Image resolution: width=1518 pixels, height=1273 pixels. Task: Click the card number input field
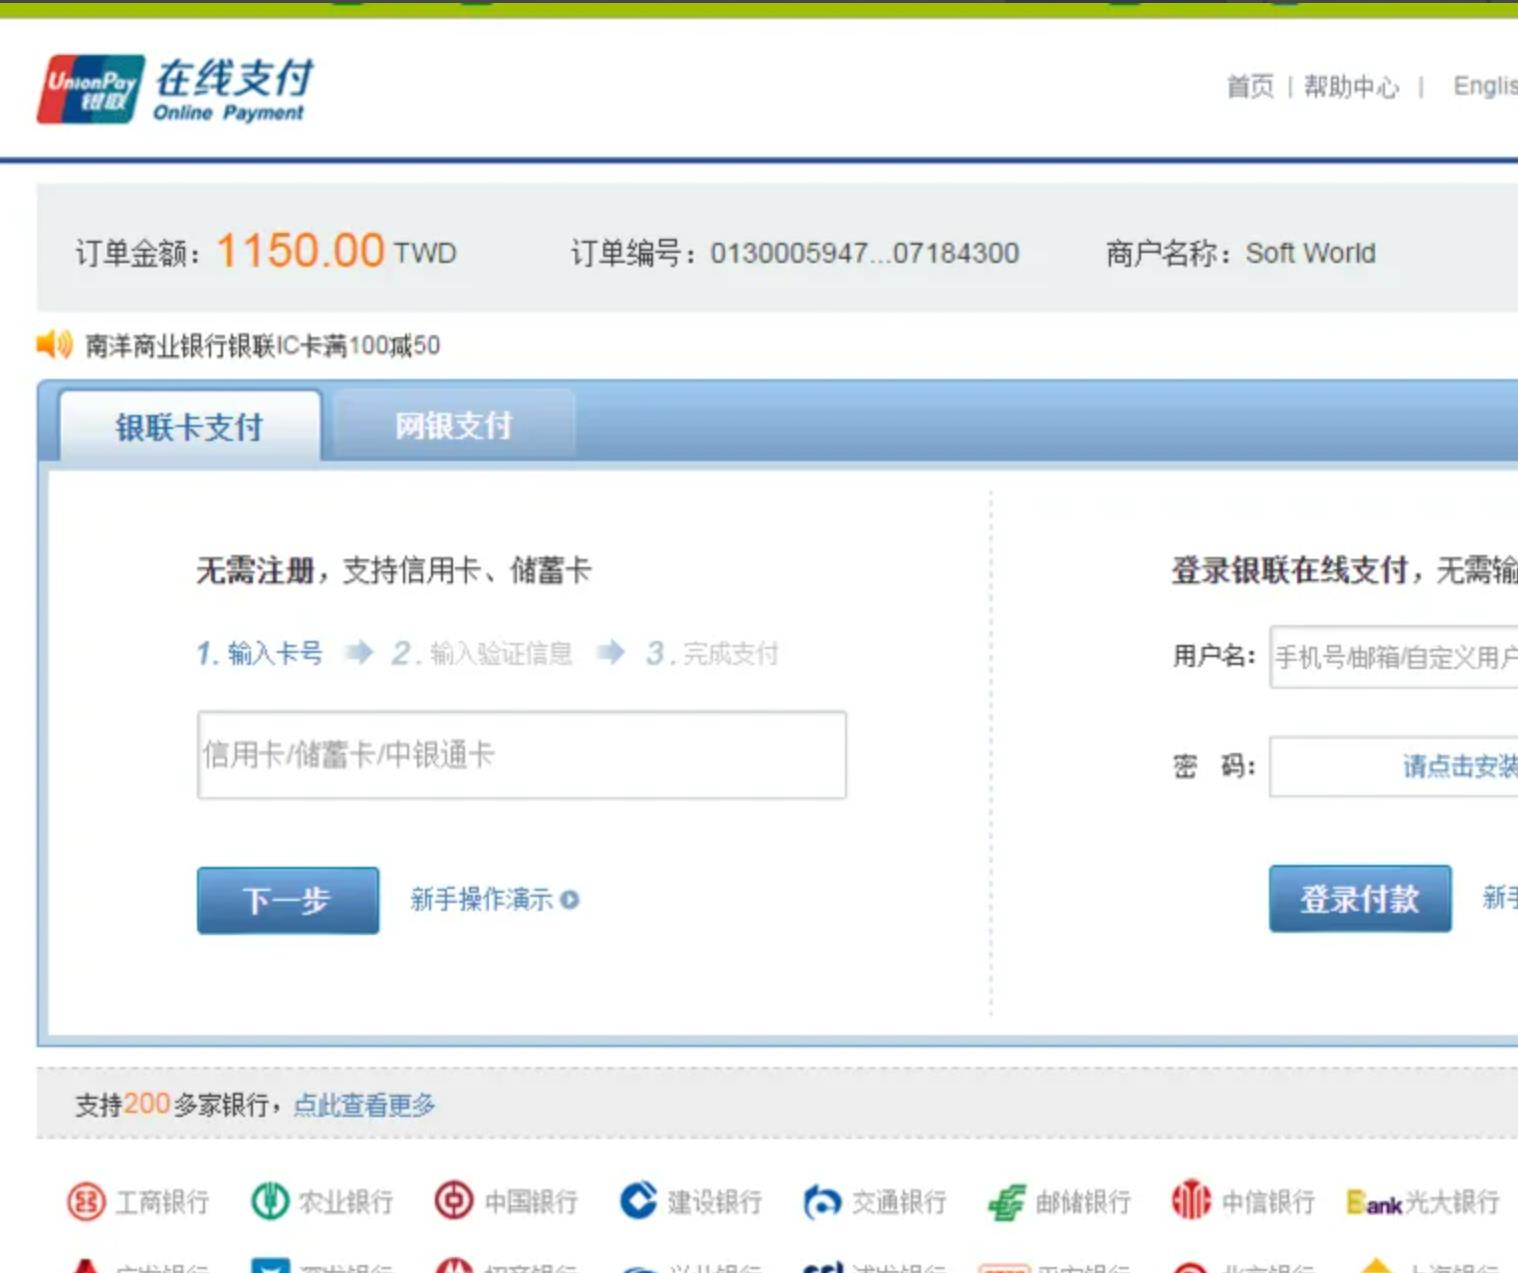pyautogui.click(x=521, y=757)
